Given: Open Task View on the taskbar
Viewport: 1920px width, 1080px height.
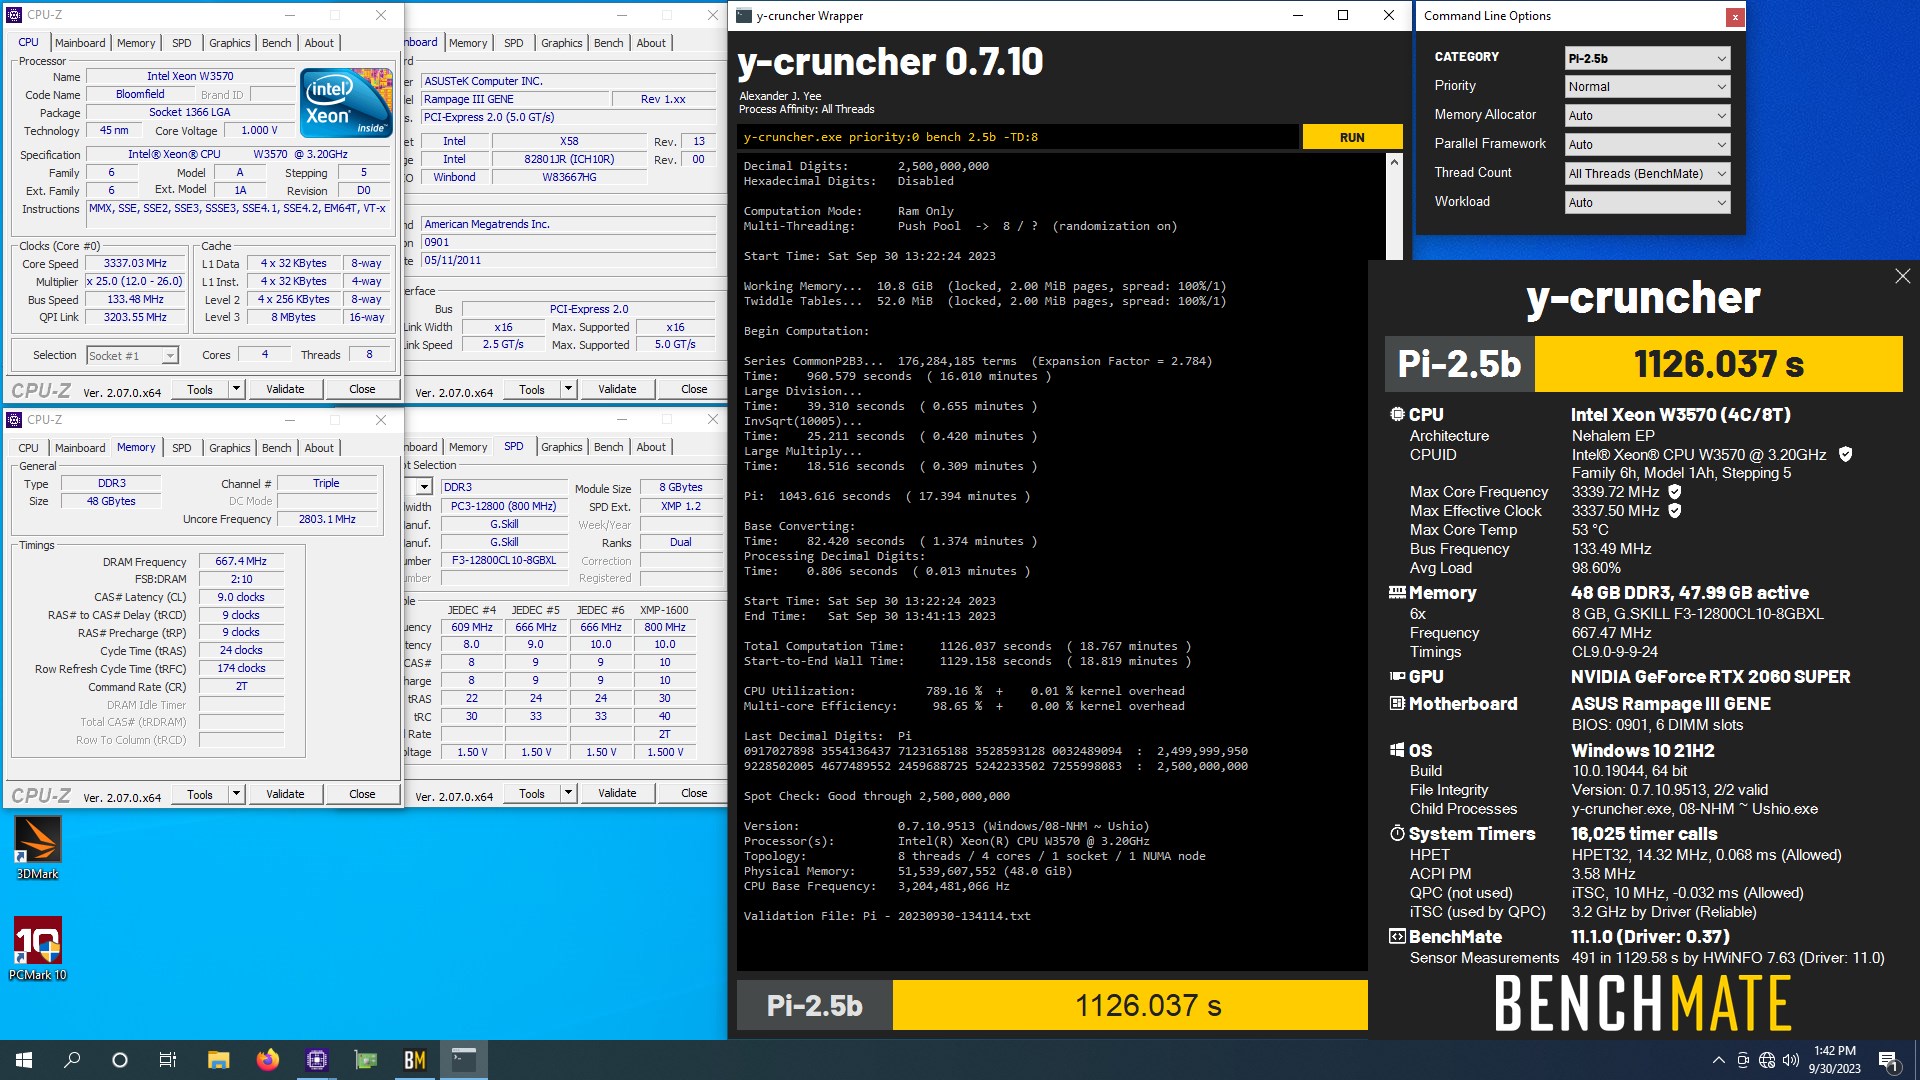Looking at the screenshot, I should tap(168, 1060).
